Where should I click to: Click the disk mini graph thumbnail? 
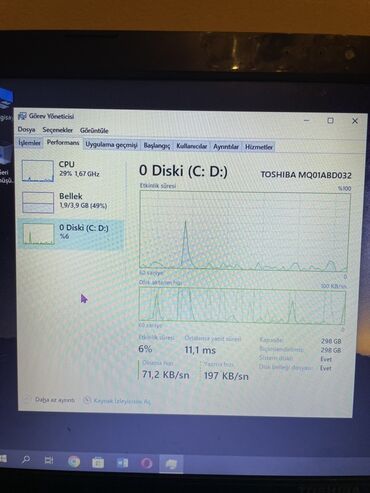(x=38, y=234)
